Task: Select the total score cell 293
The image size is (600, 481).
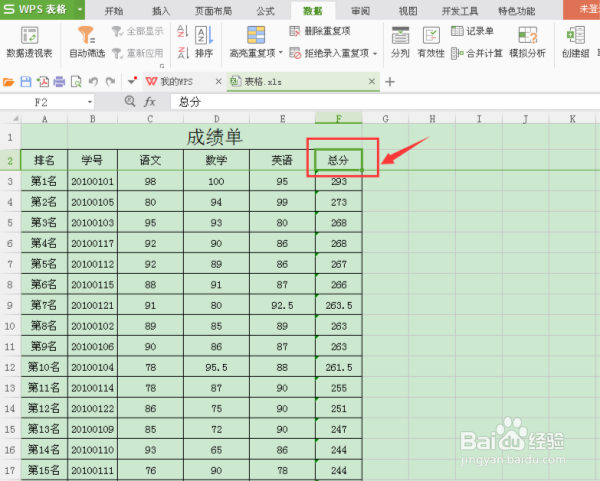Action: coord(339,181)
